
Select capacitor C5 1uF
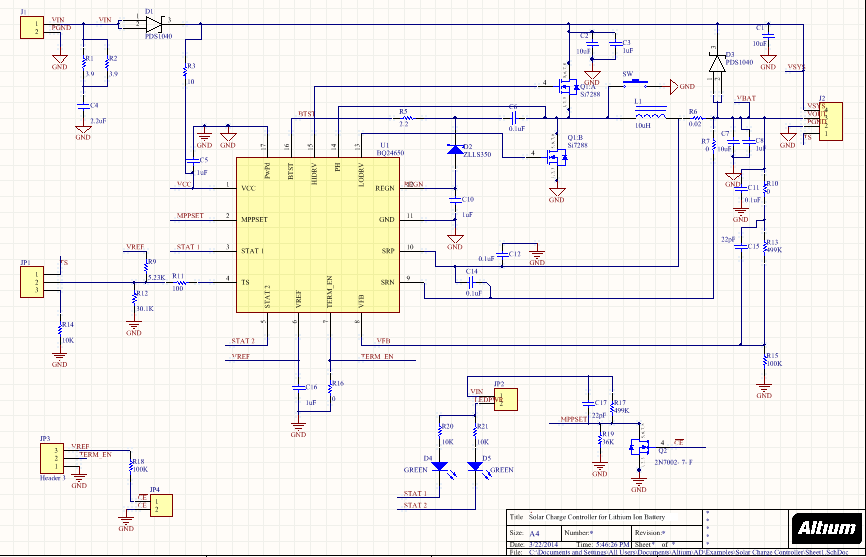point(193,161)
